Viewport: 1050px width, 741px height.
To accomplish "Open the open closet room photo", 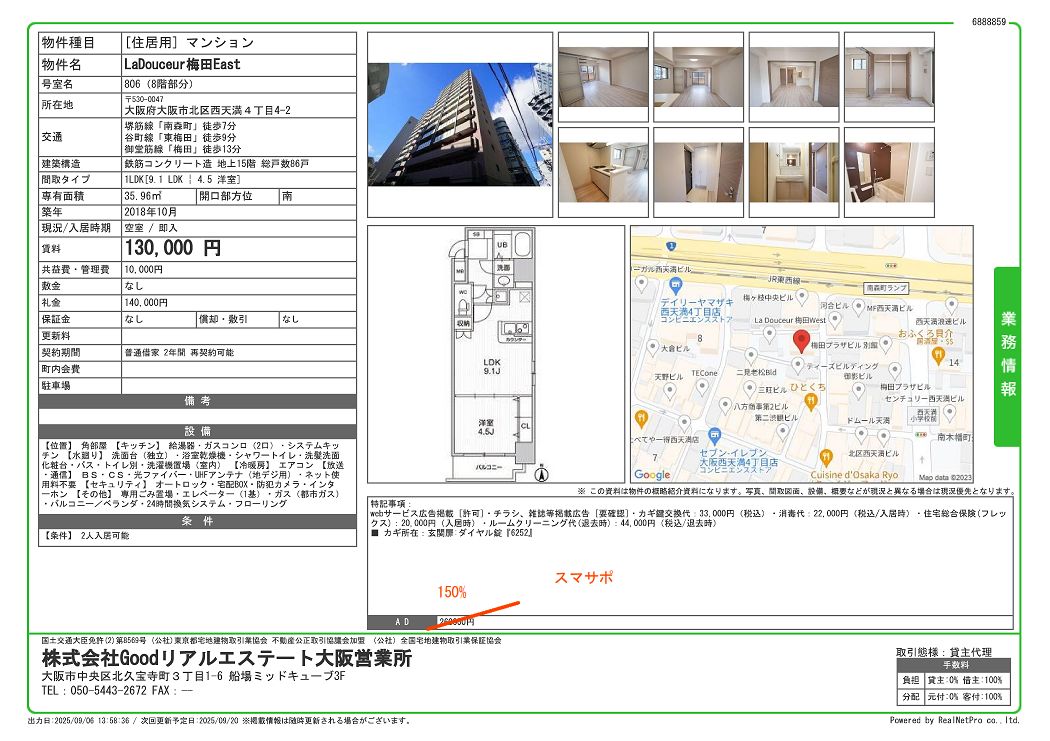I will point(889,72).
